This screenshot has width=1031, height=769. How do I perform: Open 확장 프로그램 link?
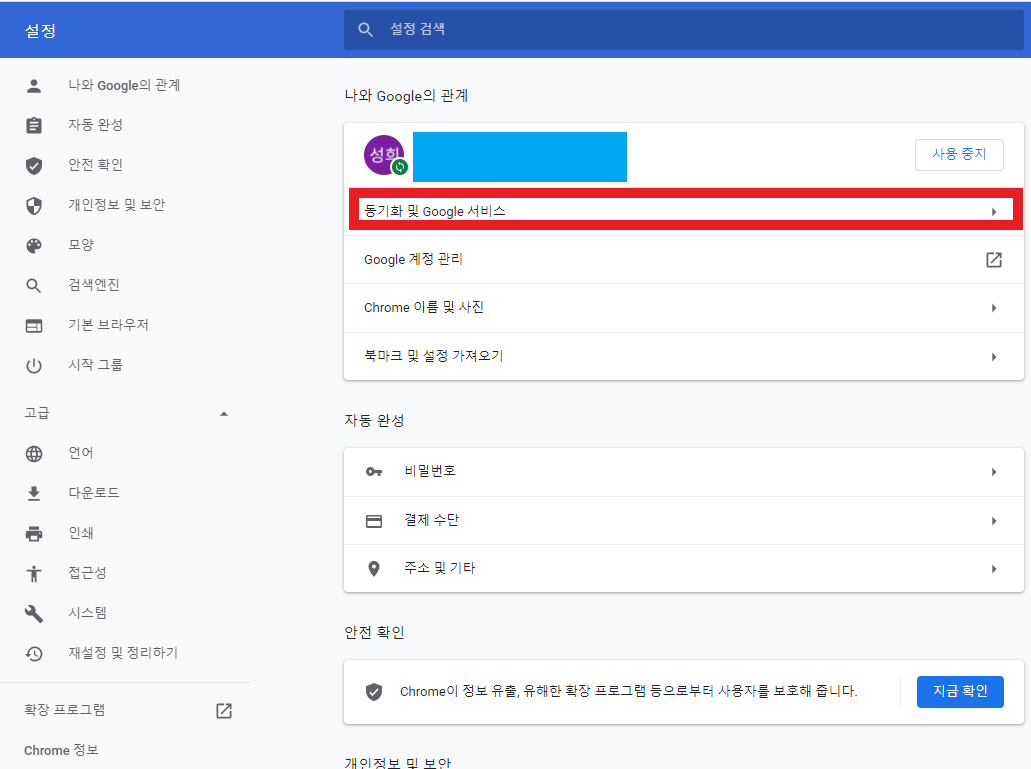pyautogui.click(x=64, y=710)
